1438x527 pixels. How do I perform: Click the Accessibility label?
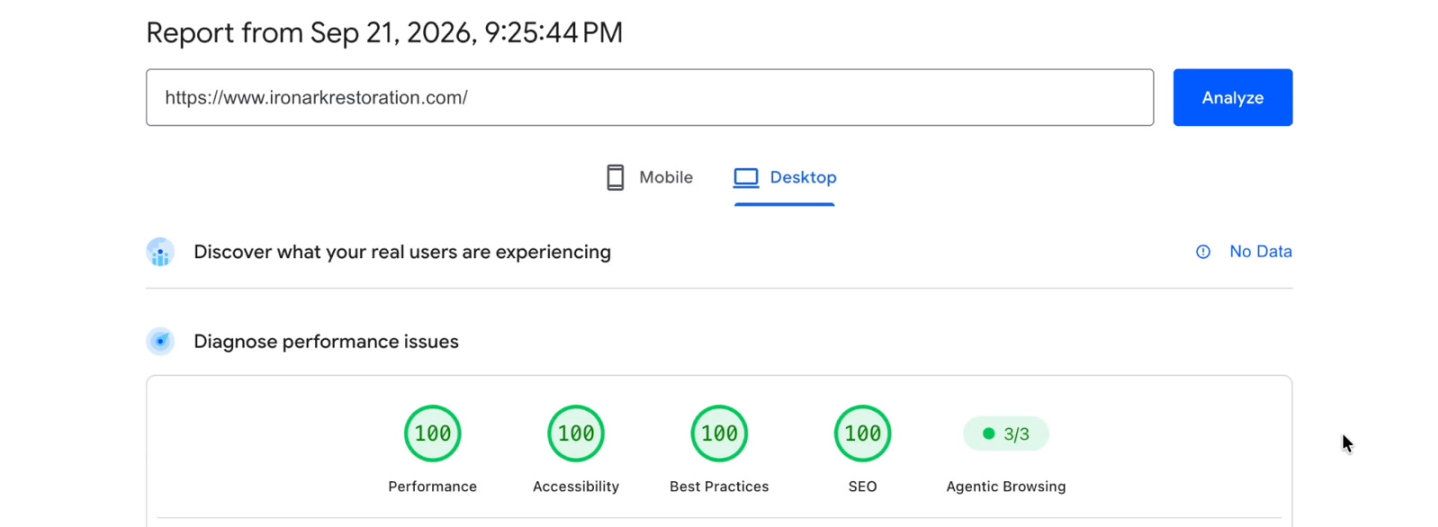[576, 487]
